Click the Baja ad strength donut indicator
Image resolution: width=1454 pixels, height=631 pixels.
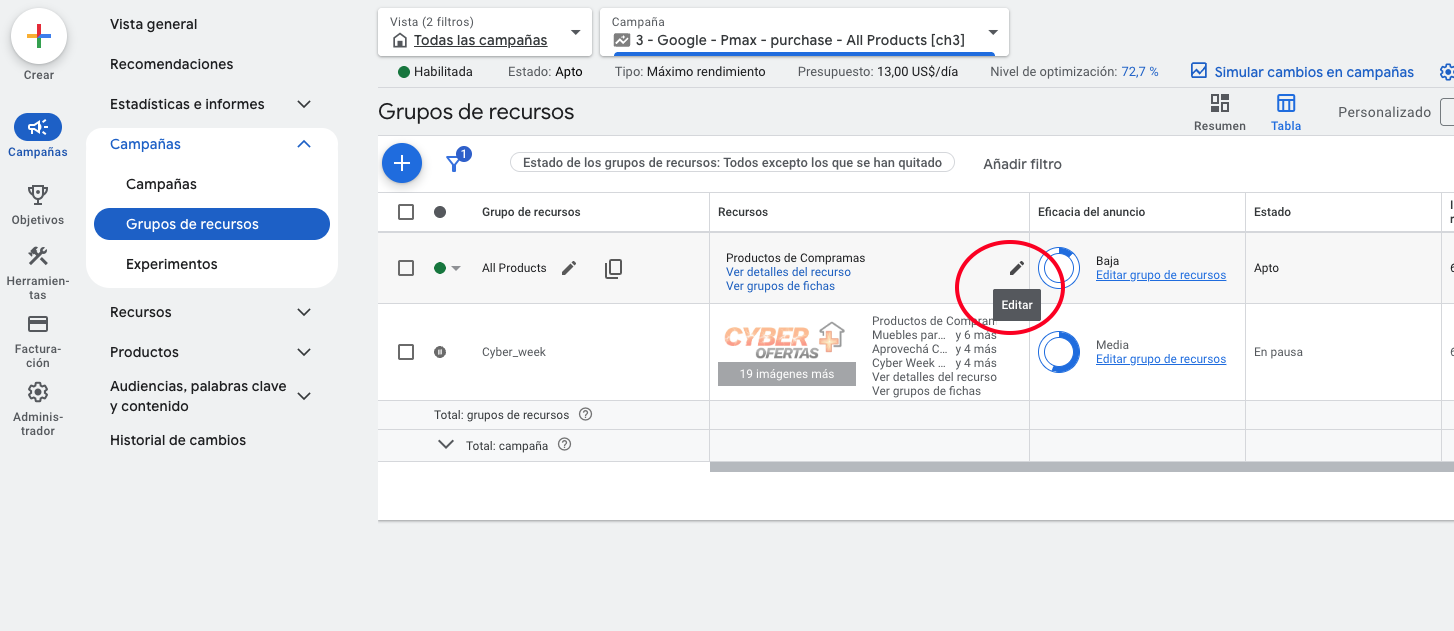pos(1060,267)
